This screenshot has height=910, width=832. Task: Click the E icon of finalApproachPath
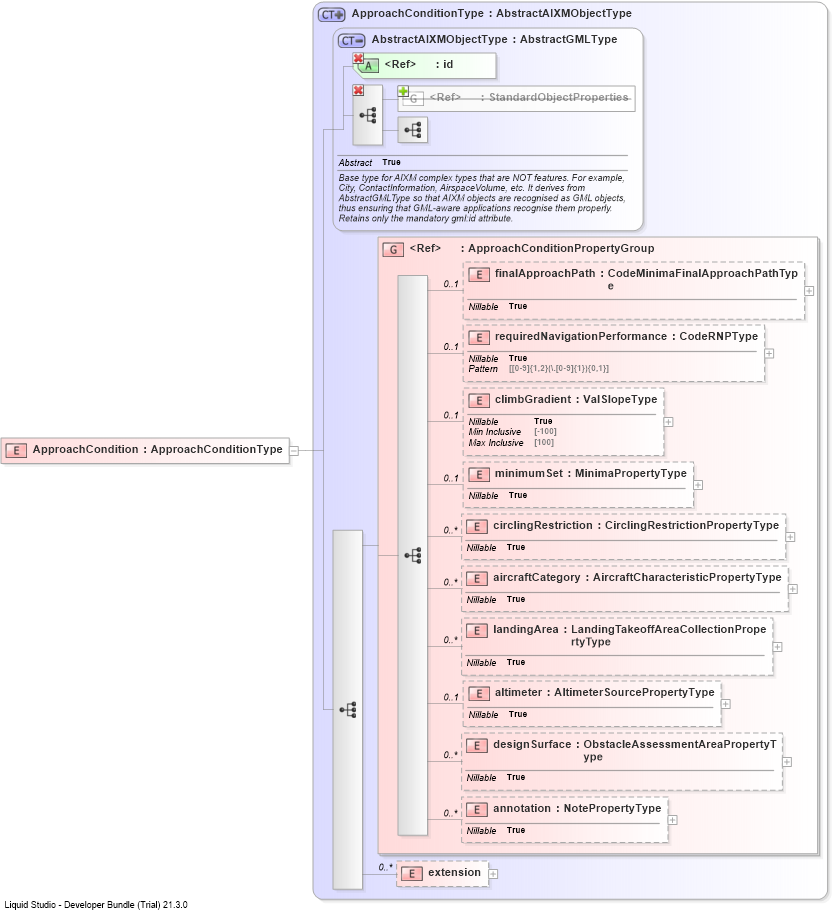(x=479, y=275)
